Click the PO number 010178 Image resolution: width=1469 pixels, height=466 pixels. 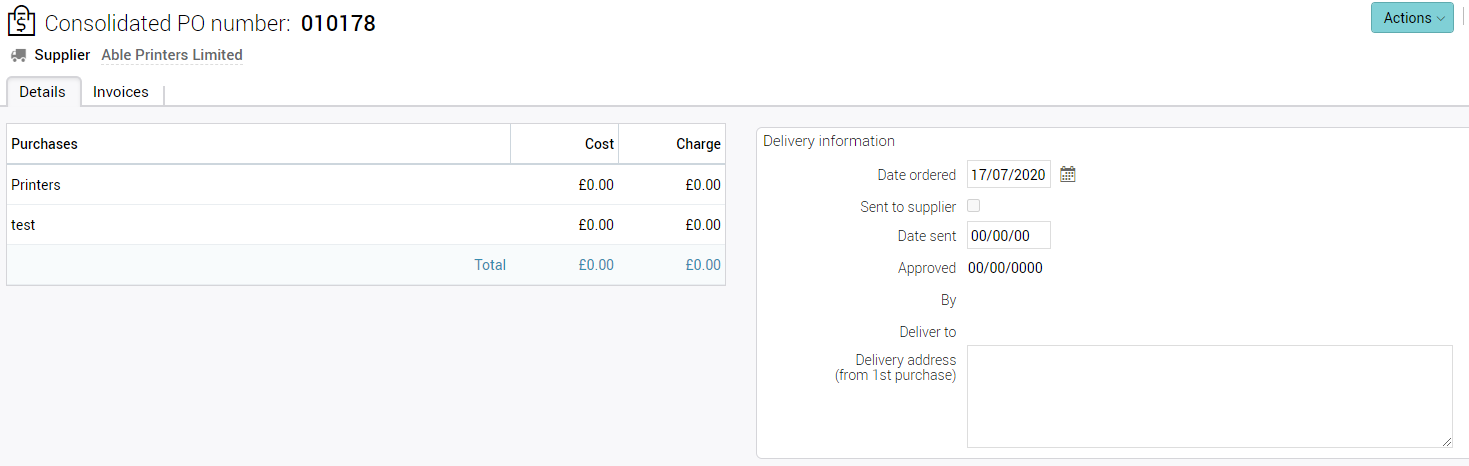click(x=338, y=23)
